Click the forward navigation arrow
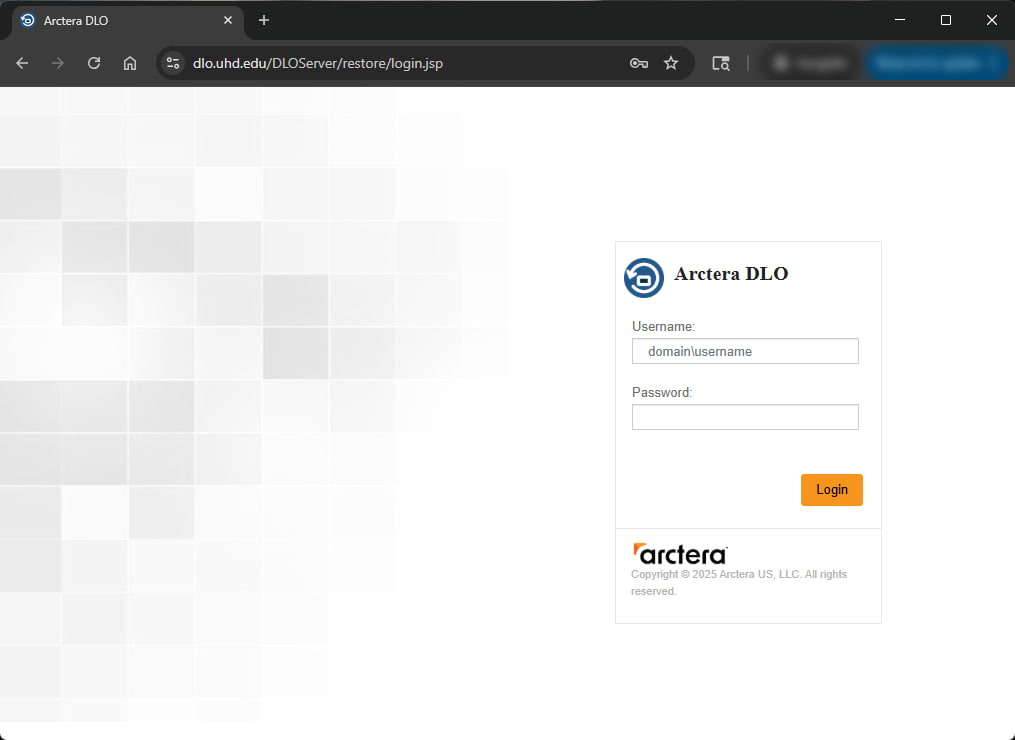The image size is (1015, 740). pos(58,63)
